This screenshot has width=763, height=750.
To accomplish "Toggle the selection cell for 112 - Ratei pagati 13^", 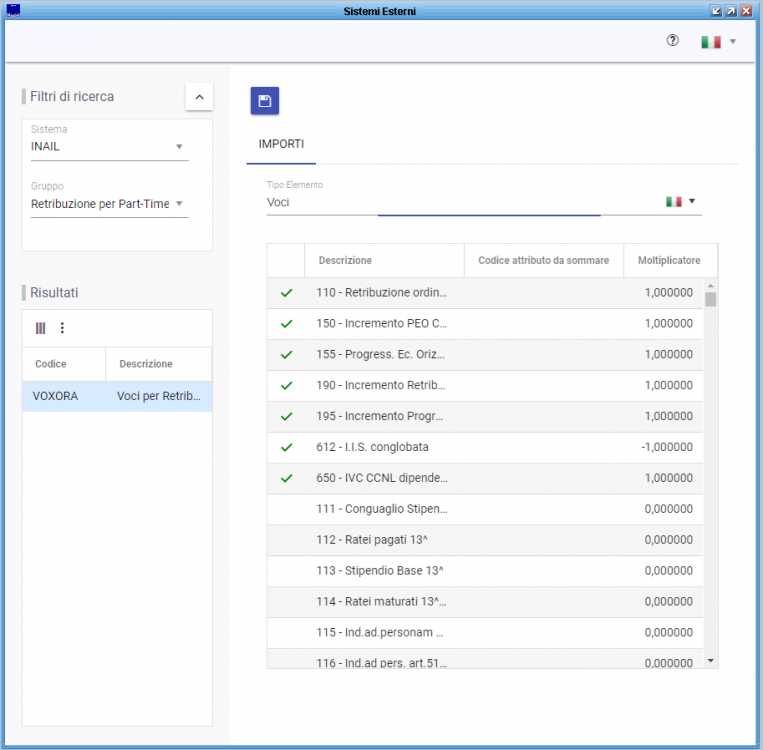I will (286, 540).
